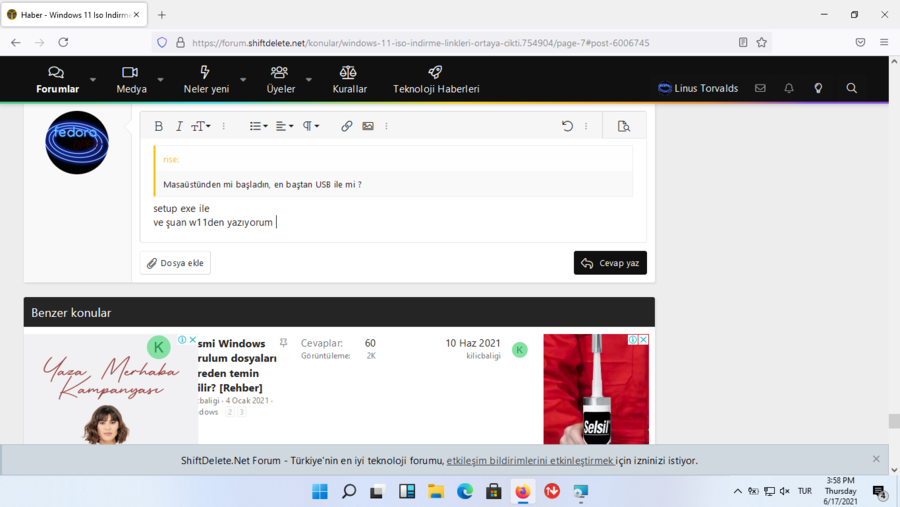Open more options next to undo

[x=586, y=126]
